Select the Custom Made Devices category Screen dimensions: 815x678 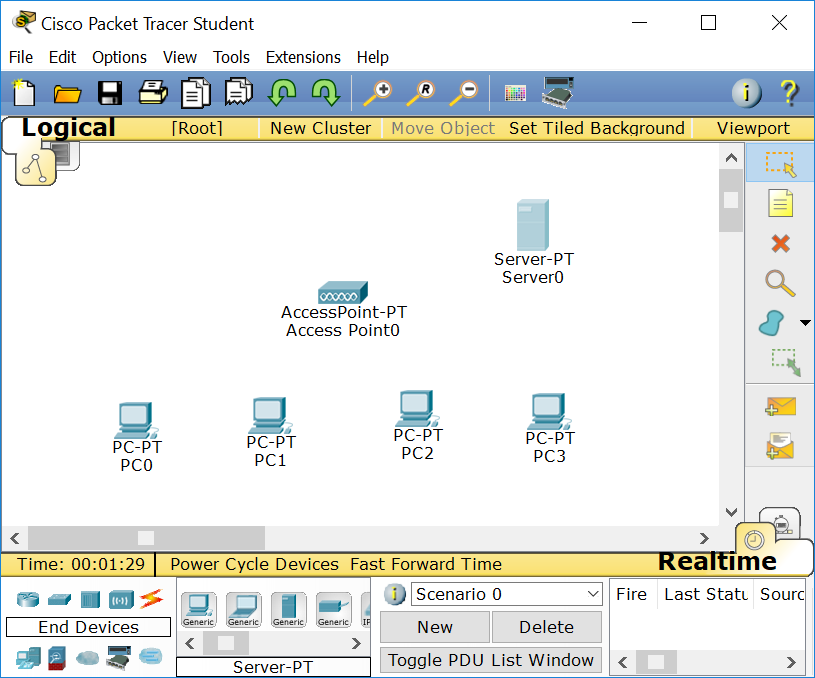pyautogui.click(x=119, y=658)
